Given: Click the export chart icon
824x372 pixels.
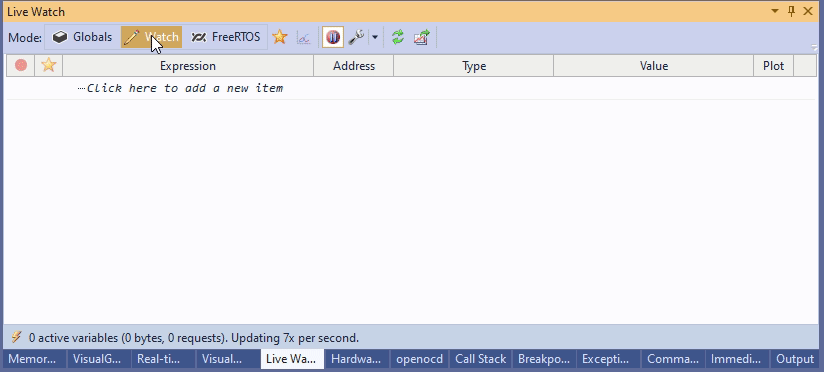Looking at the screenshot, I should pos(421,37).
